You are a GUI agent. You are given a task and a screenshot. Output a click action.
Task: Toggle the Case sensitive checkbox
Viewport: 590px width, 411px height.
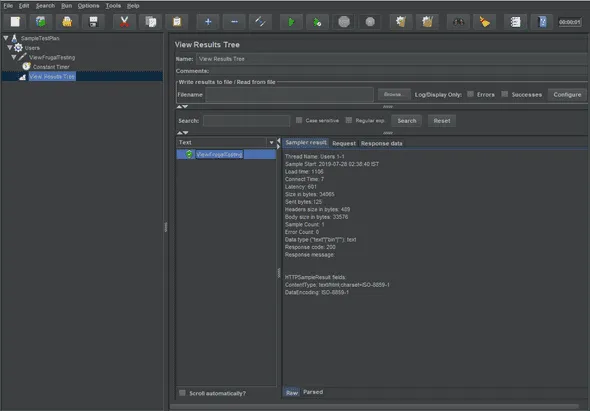tap(299, 120)
